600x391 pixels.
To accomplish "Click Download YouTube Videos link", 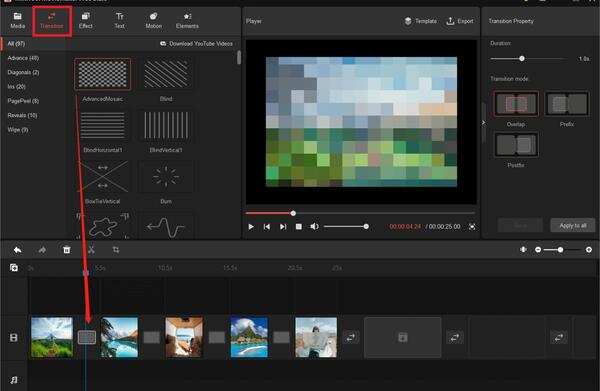I will 196,44.
